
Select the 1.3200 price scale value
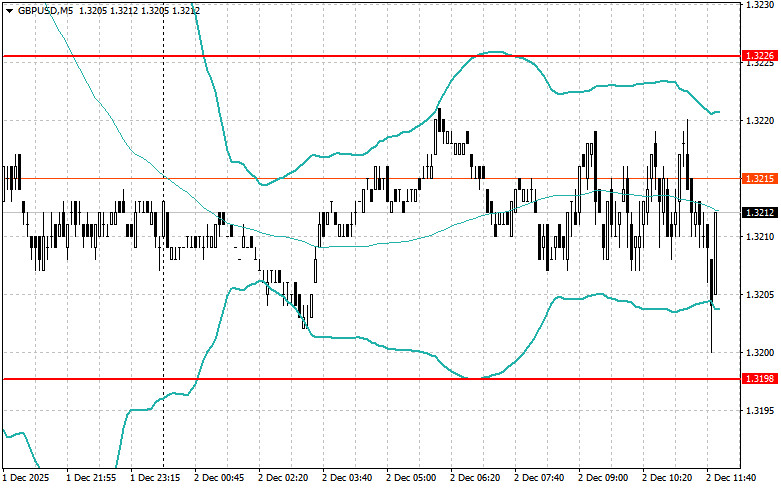click(x=760, y=353)
